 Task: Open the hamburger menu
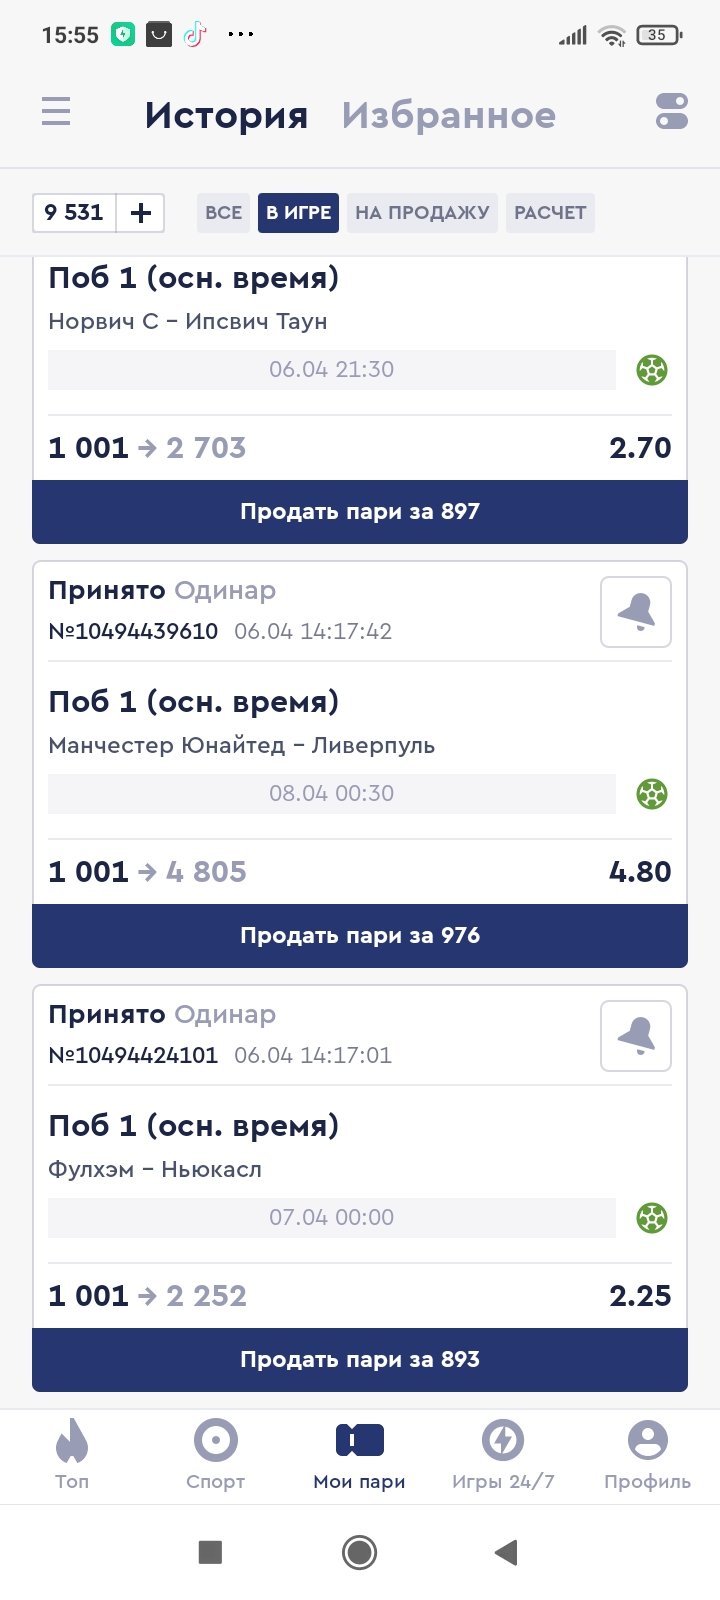click(56, 111)
